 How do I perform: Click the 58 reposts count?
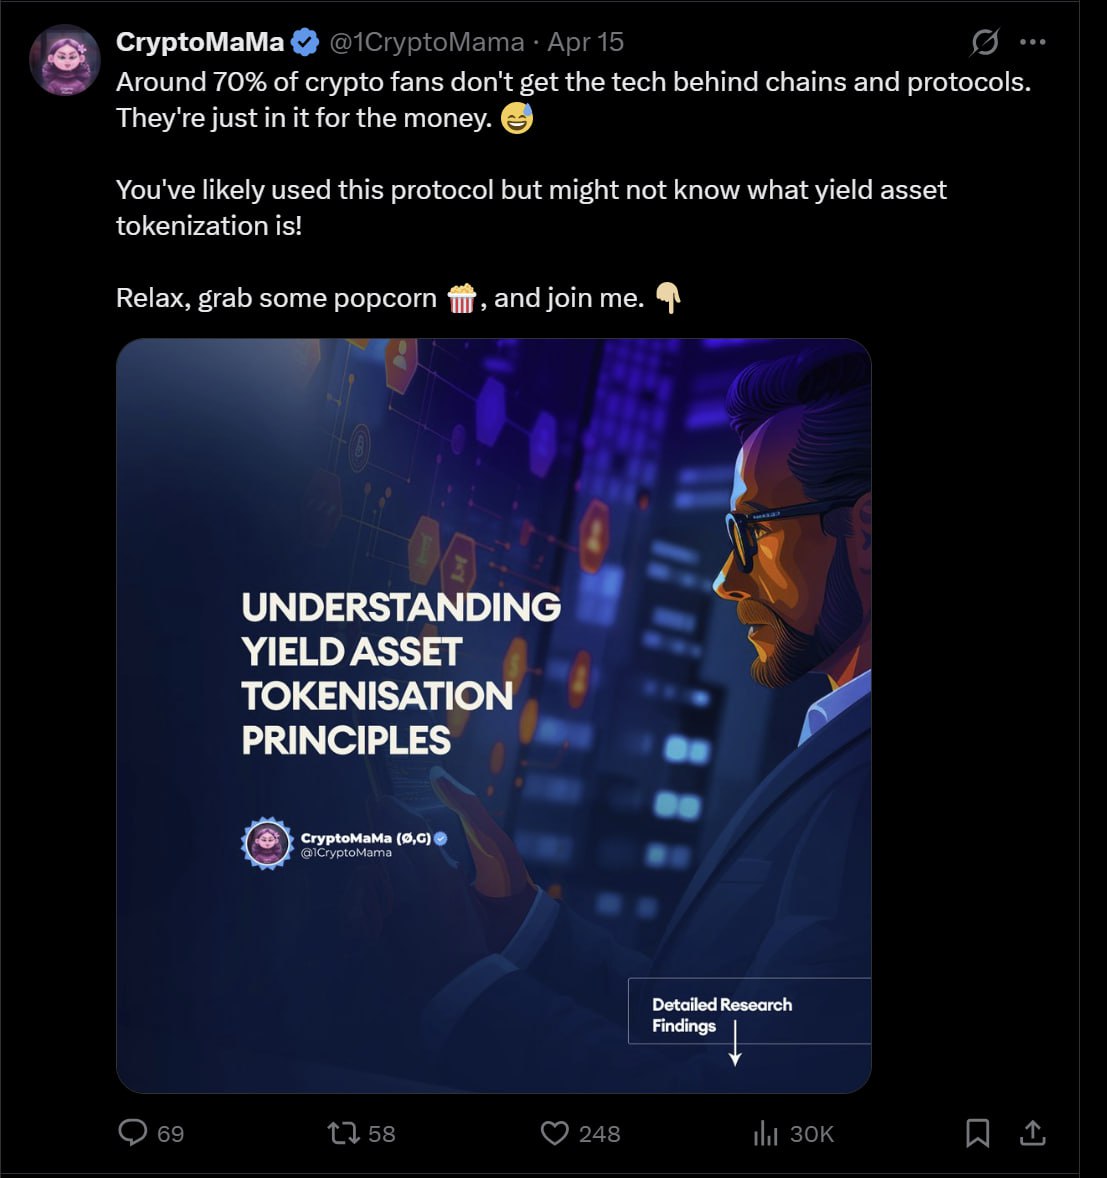coord(381,1133)
